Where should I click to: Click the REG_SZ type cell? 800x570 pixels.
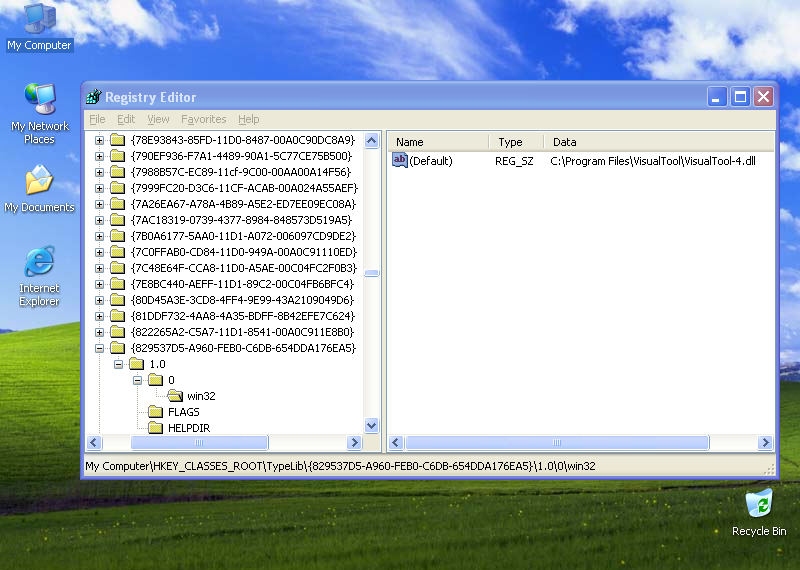(x=514, y=161)
